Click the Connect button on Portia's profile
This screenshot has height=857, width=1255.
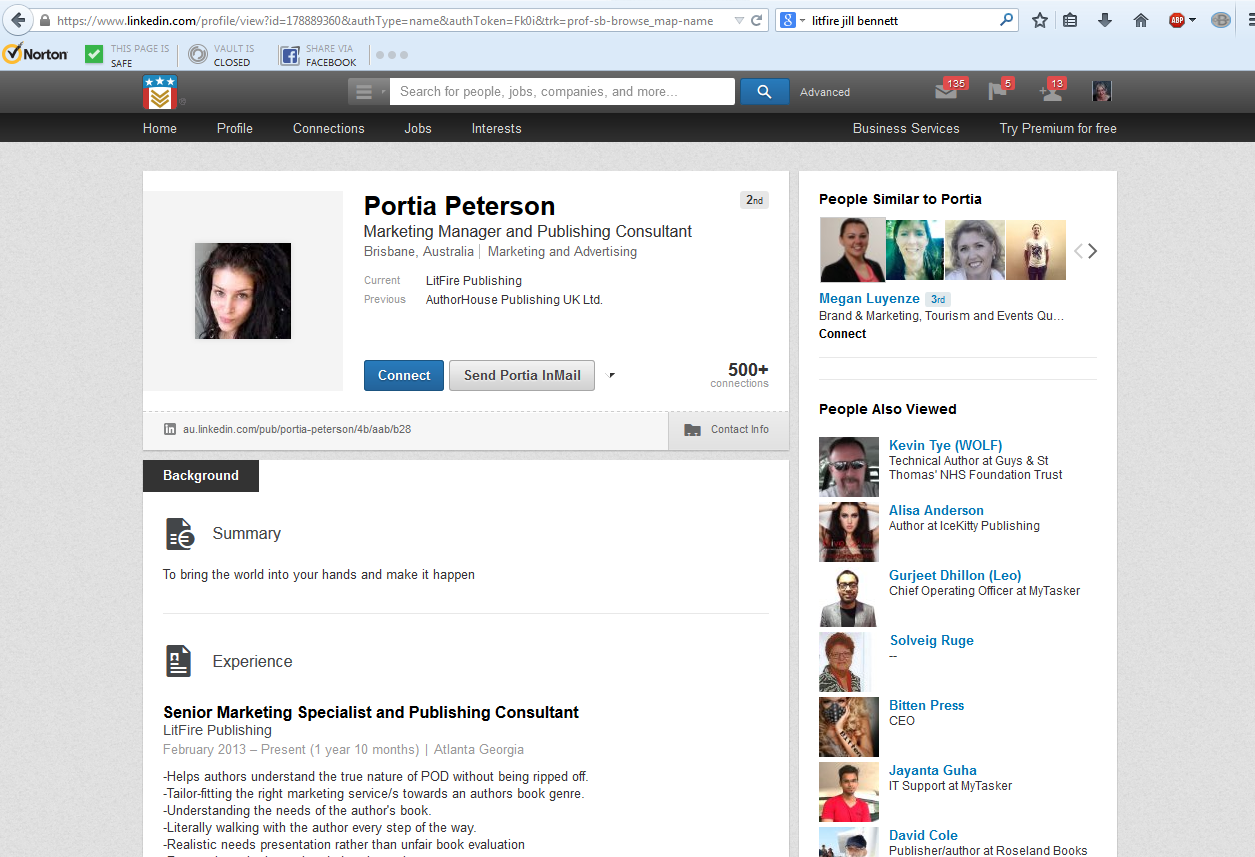[x=403, y=375]
